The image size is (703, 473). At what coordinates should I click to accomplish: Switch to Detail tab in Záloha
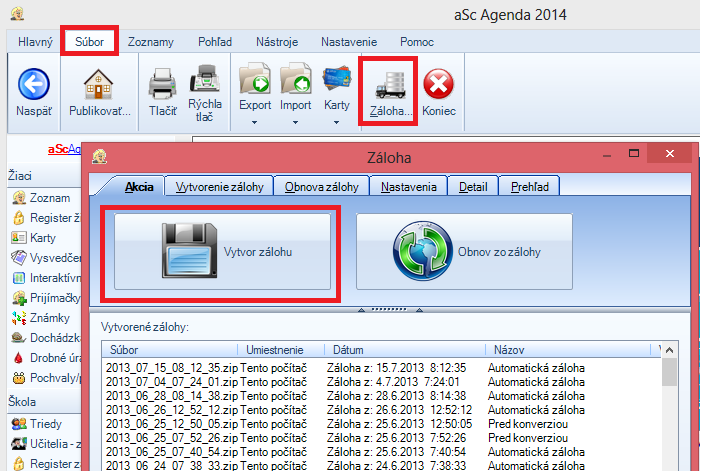point(473,187)
